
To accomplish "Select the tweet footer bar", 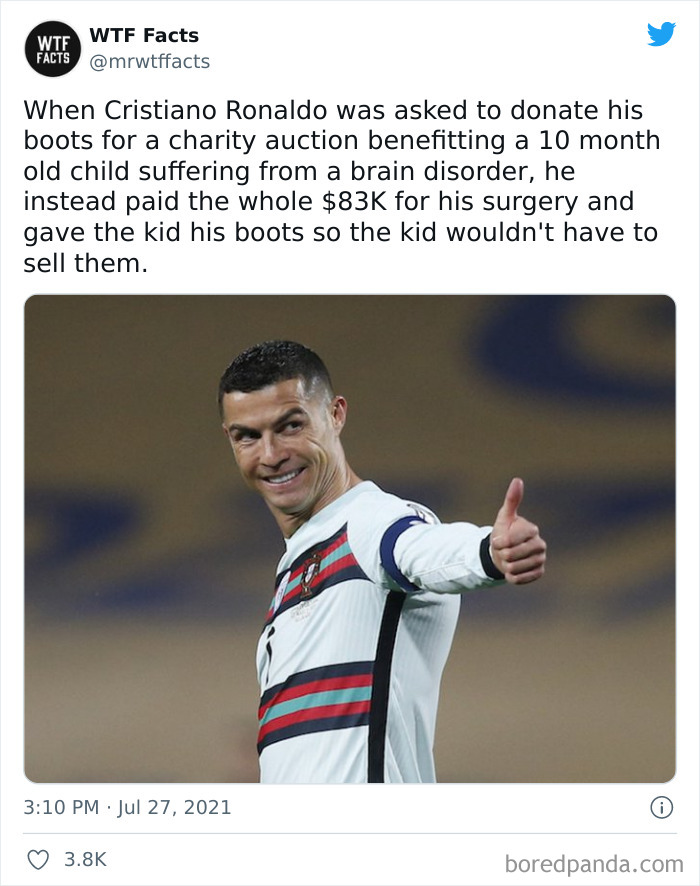I will tap(350, 857).
